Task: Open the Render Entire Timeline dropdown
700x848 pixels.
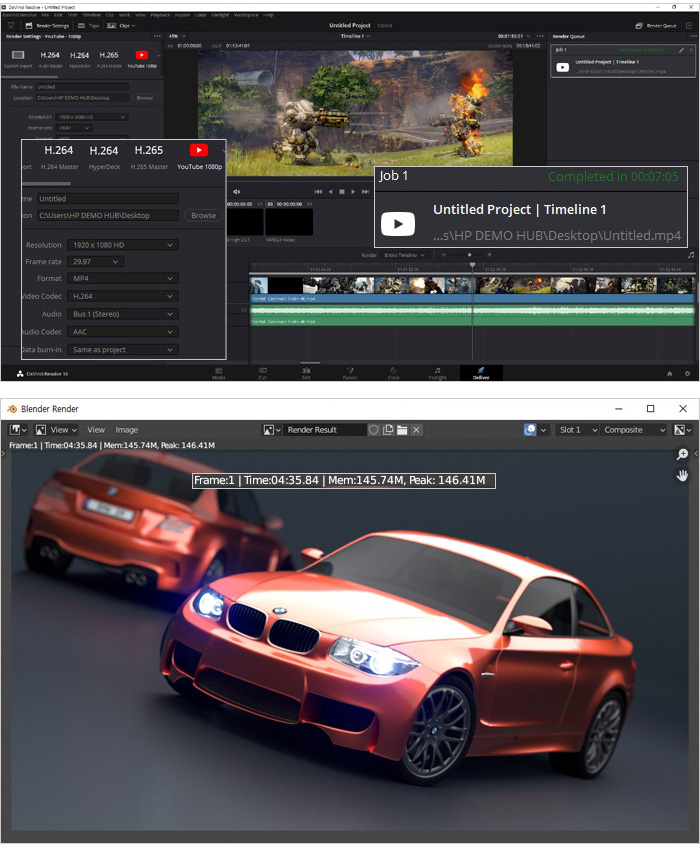Action: pyautogui.click(x=405, y=255)
